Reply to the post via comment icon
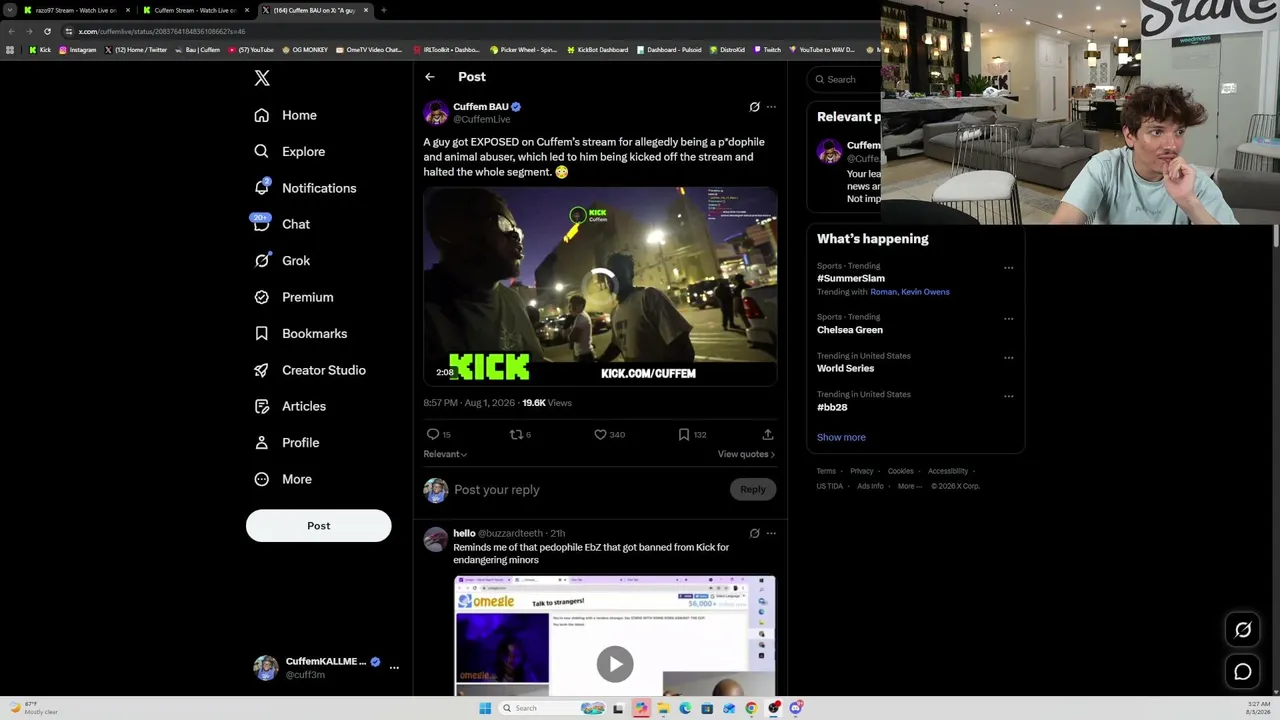 (x=433, y=434)
